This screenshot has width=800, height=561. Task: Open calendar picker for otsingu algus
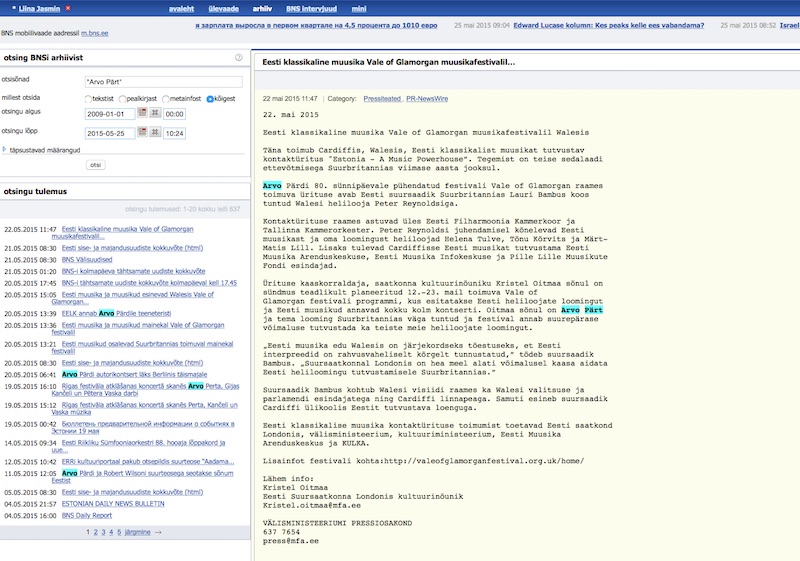click(142, 113)
